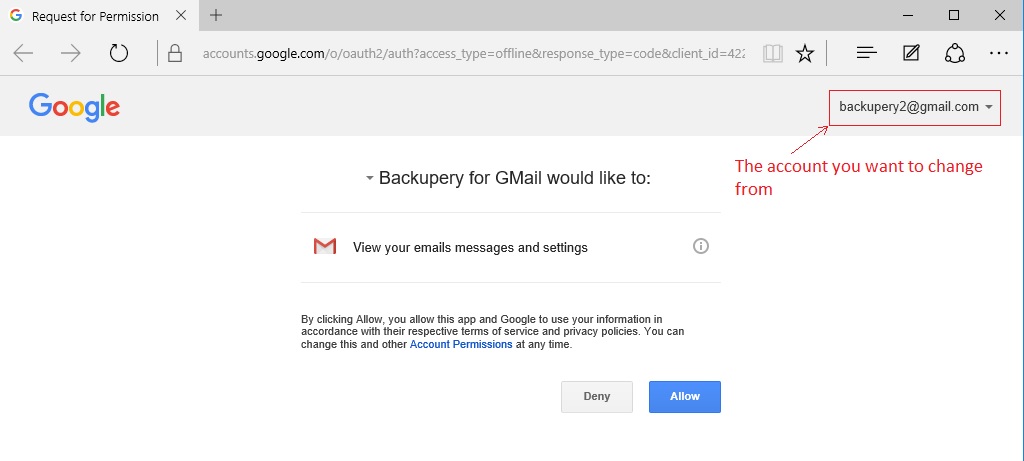Screen dimensions: 1024x461
Task: Open the Hub lines icon
Action: pos(866,53)
